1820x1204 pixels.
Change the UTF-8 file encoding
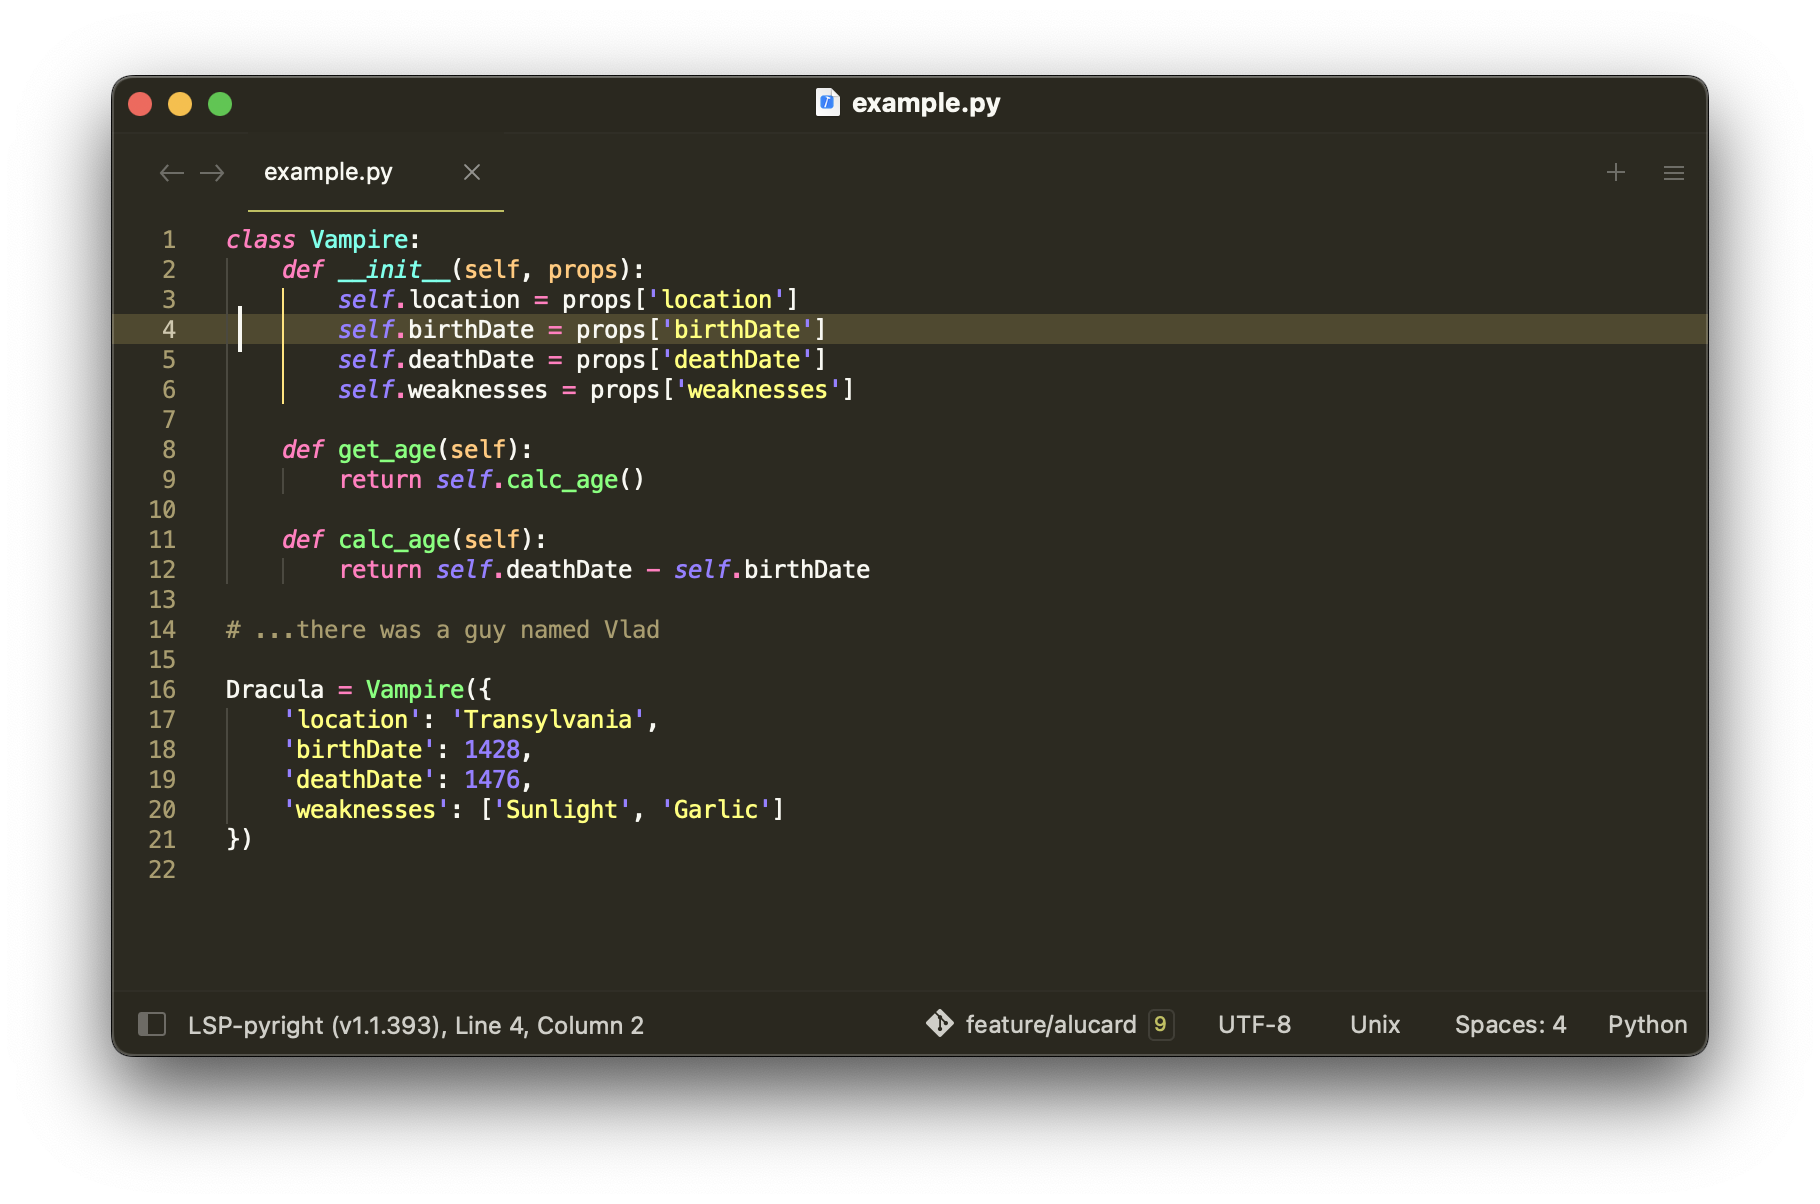click(1254, 1024)
